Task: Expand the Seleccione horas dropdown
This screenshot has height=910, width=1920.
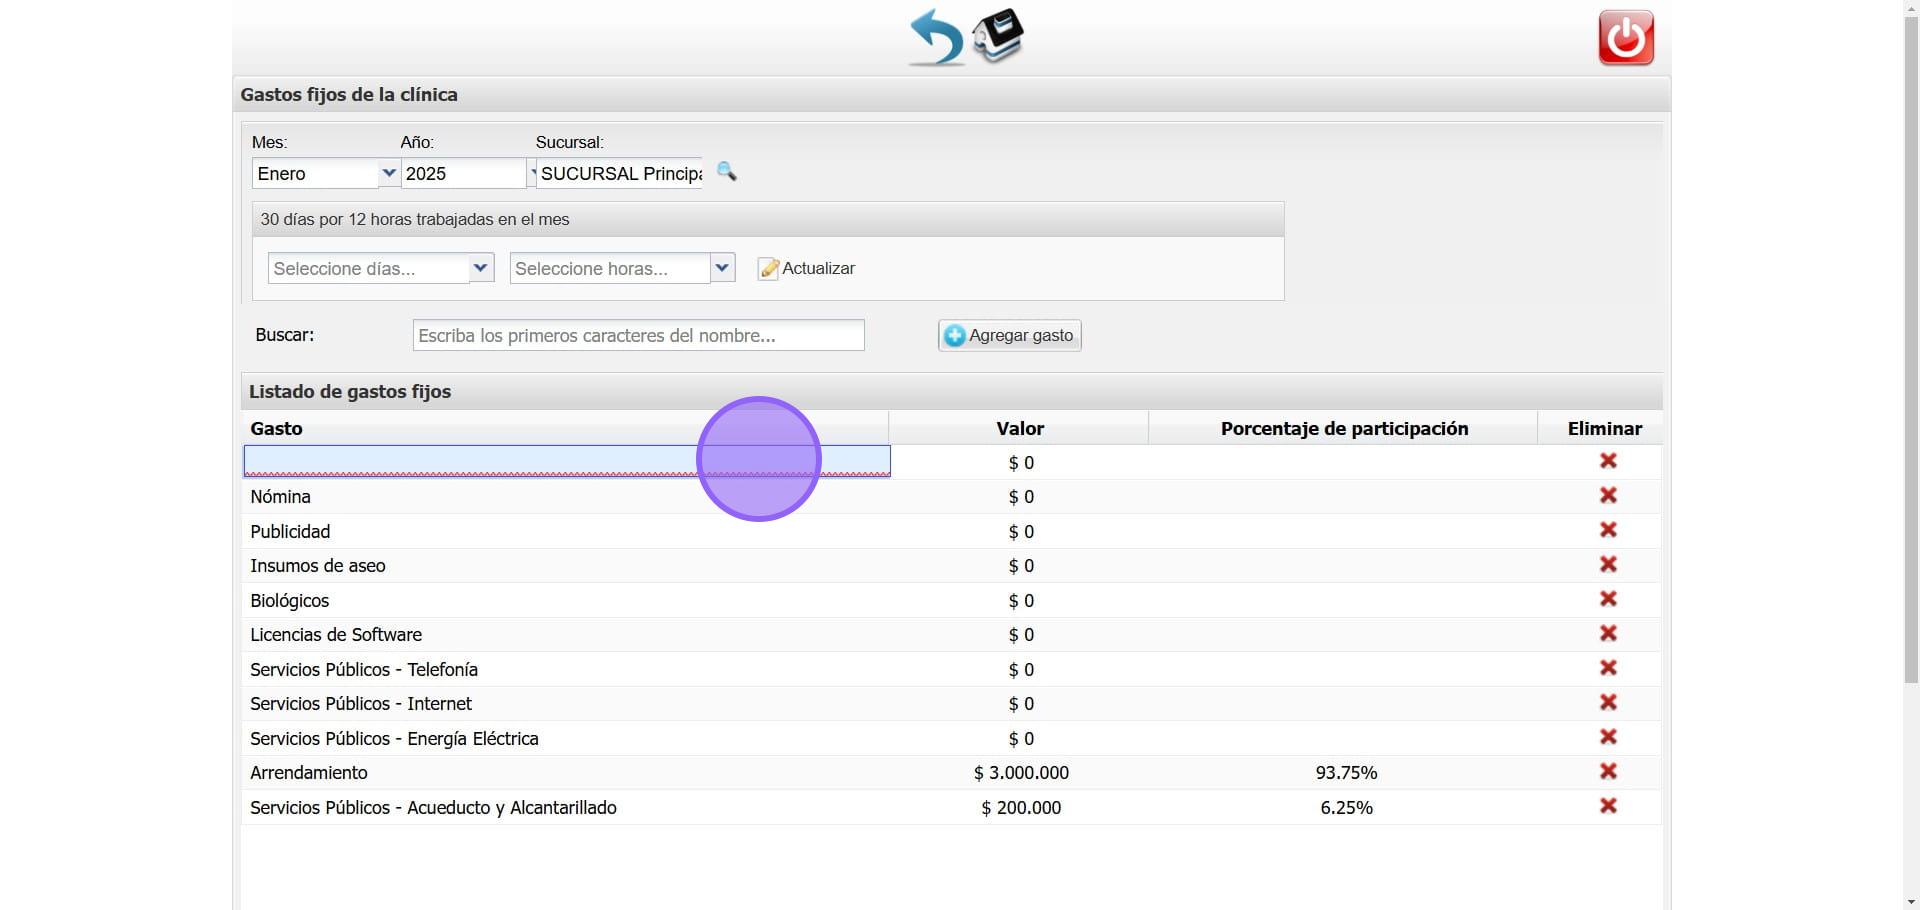Action: [x=622, y=268]
